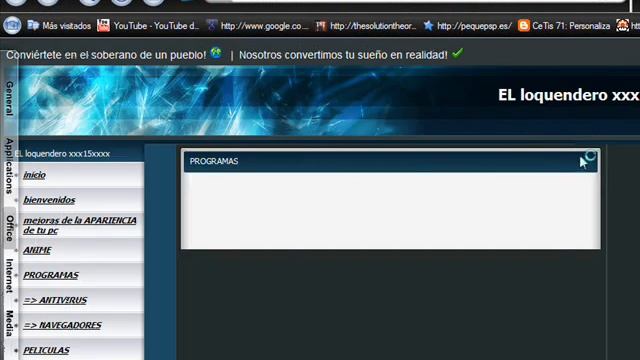Open the bienvenidos menu link
This screenshot has height=360, width=640.
(49, 200)
